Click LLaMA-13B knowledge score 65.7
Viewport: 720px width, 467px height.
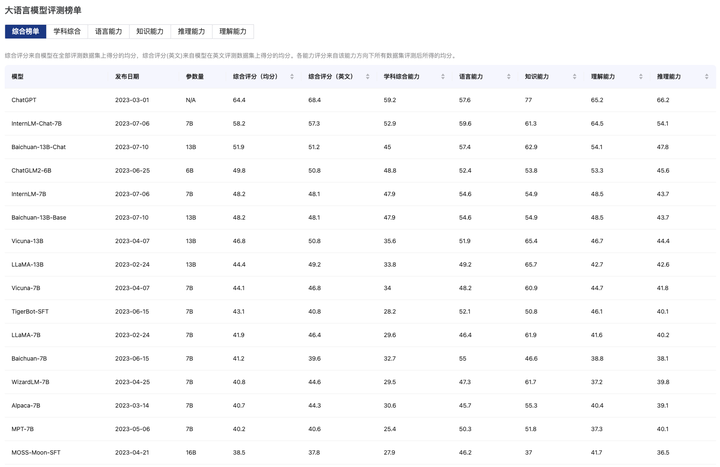531,264
